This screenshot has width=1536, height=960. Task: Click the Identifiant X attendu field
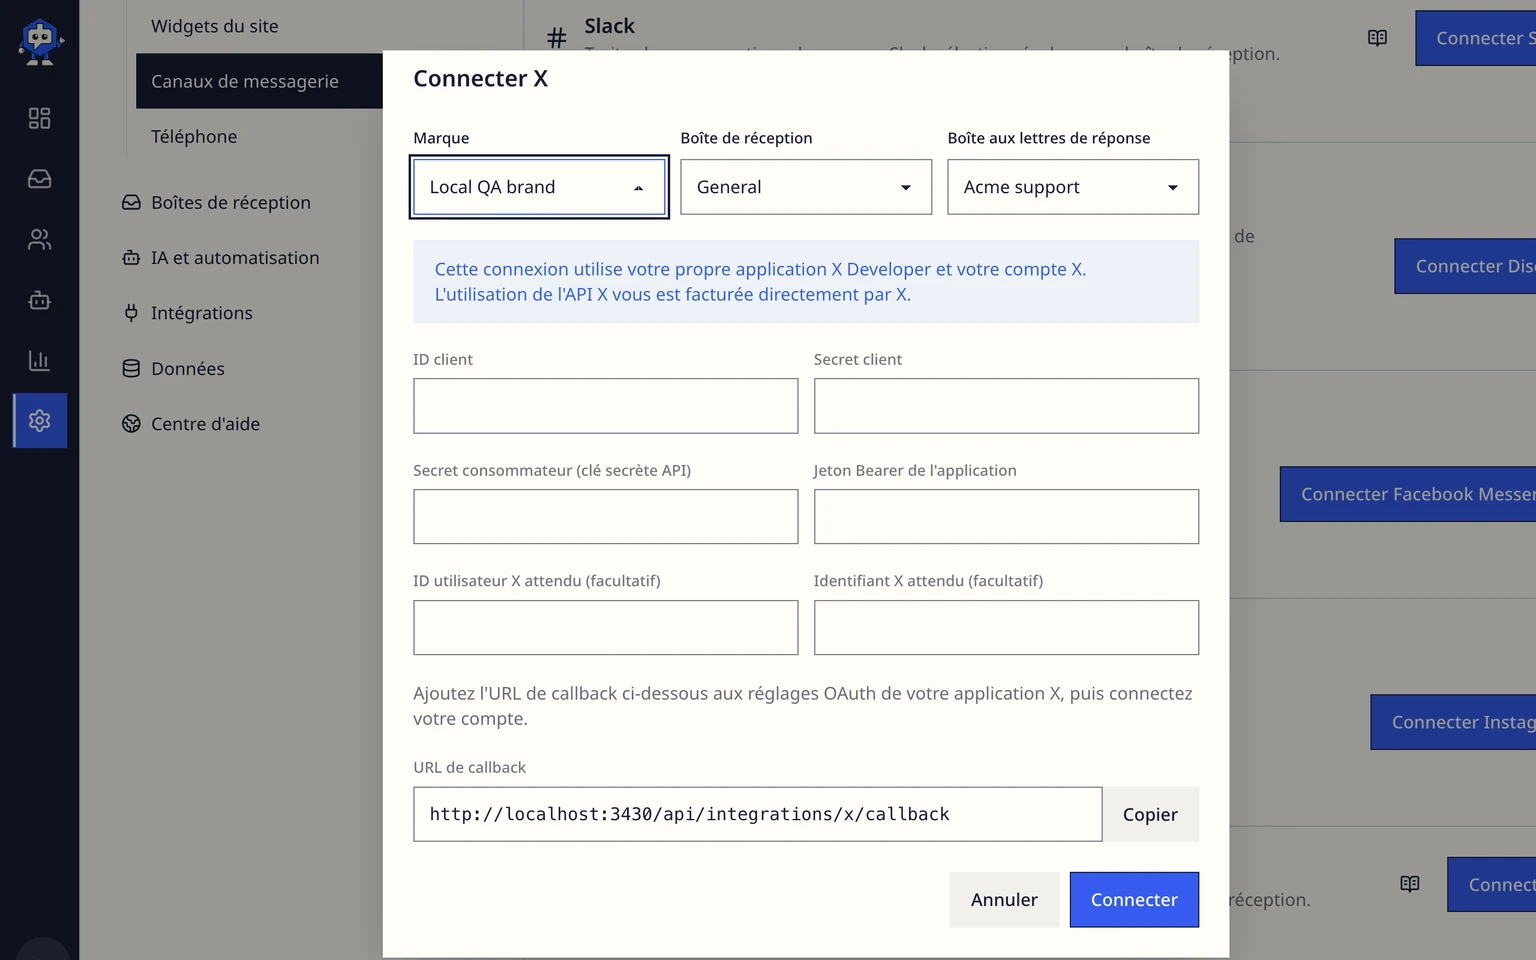pyautogui.click(x=1006, y=628)
